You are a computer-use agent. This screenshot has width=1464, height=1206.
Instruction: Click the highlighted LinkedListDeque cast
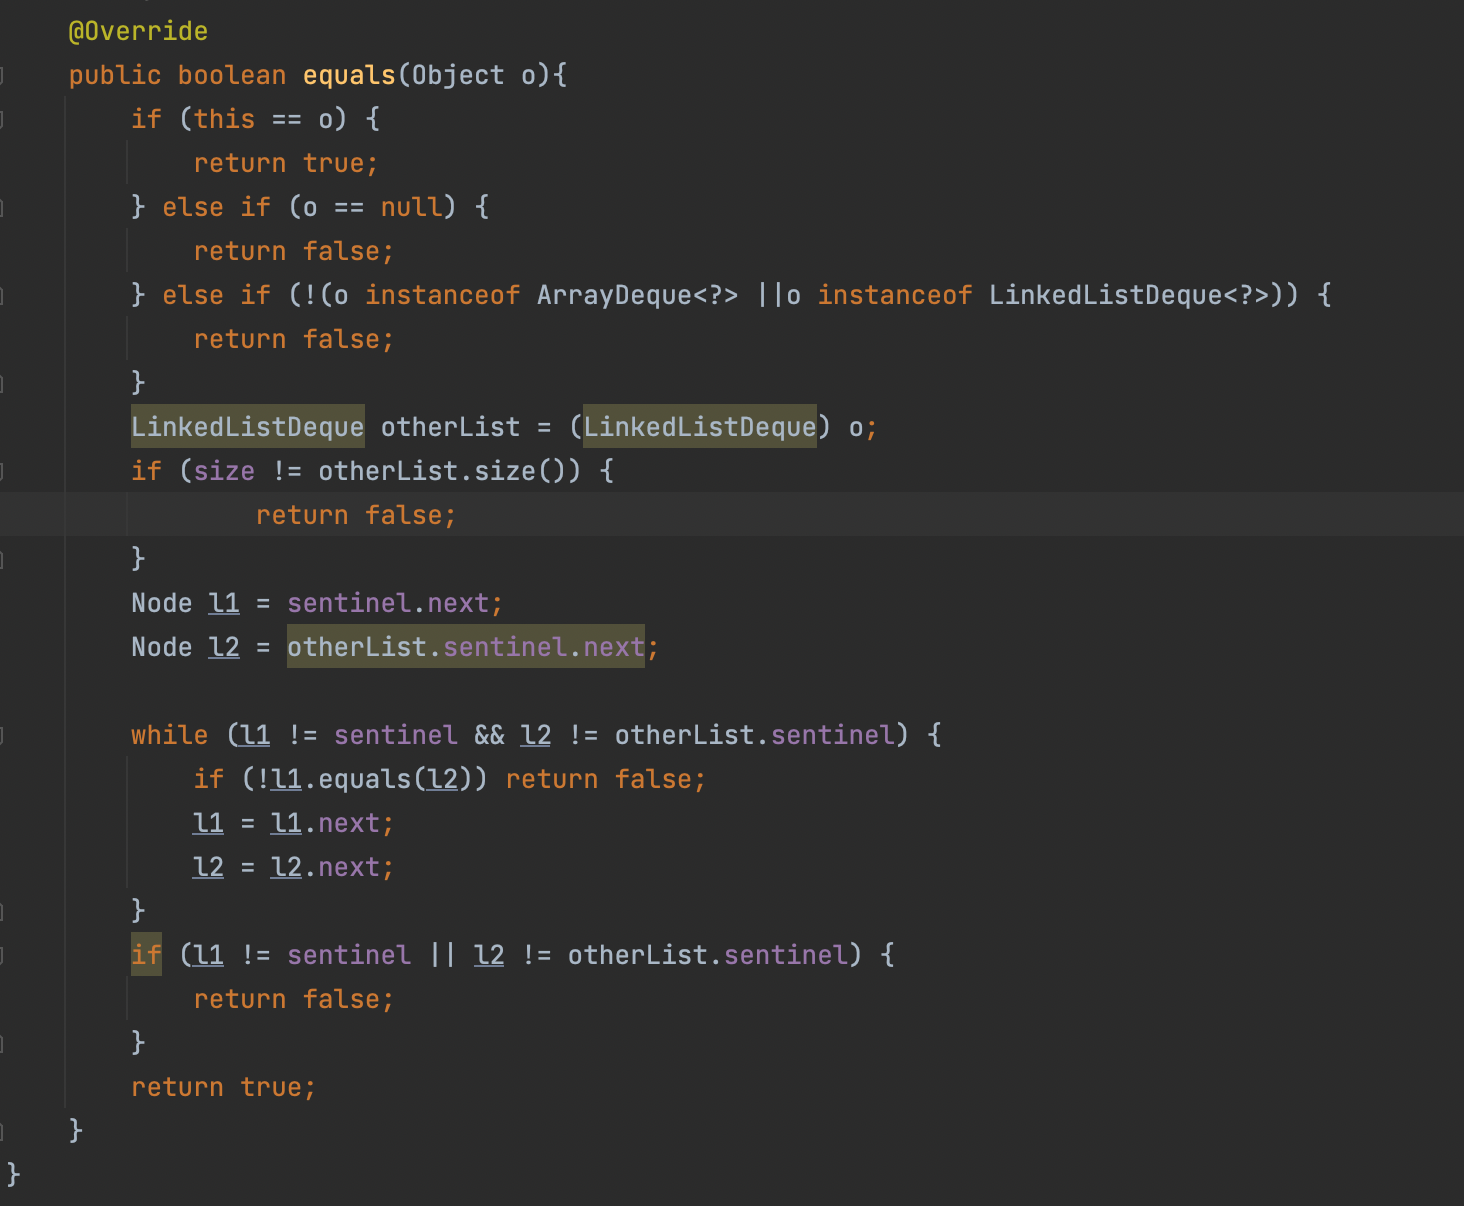tap(700, 428)
